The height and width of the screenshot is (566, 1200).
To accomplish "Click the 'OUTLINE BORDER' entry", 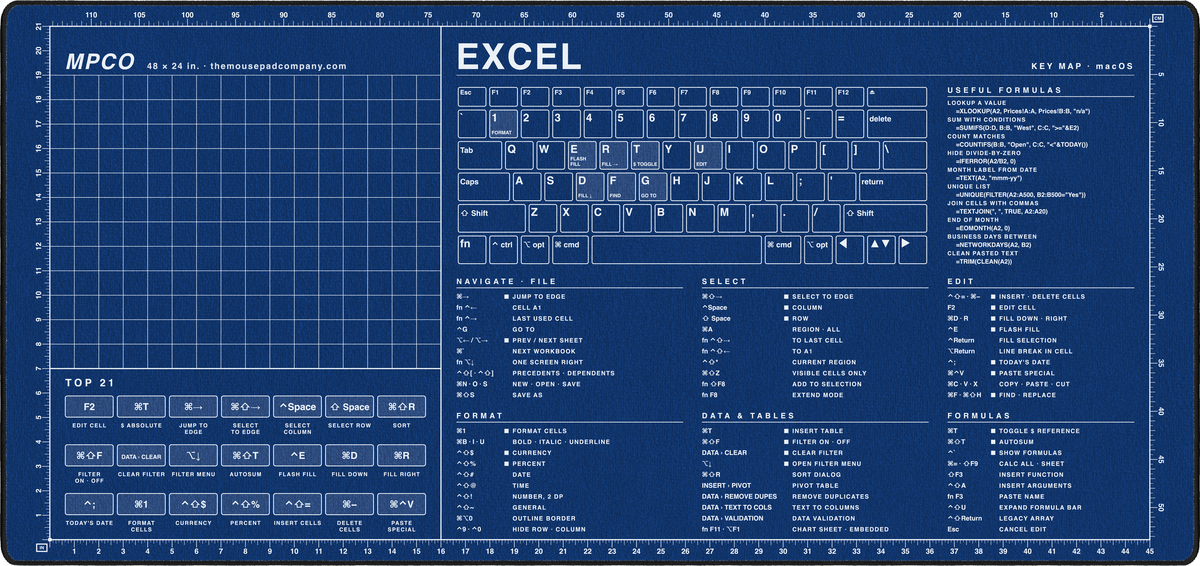I will tap(544, 518).
